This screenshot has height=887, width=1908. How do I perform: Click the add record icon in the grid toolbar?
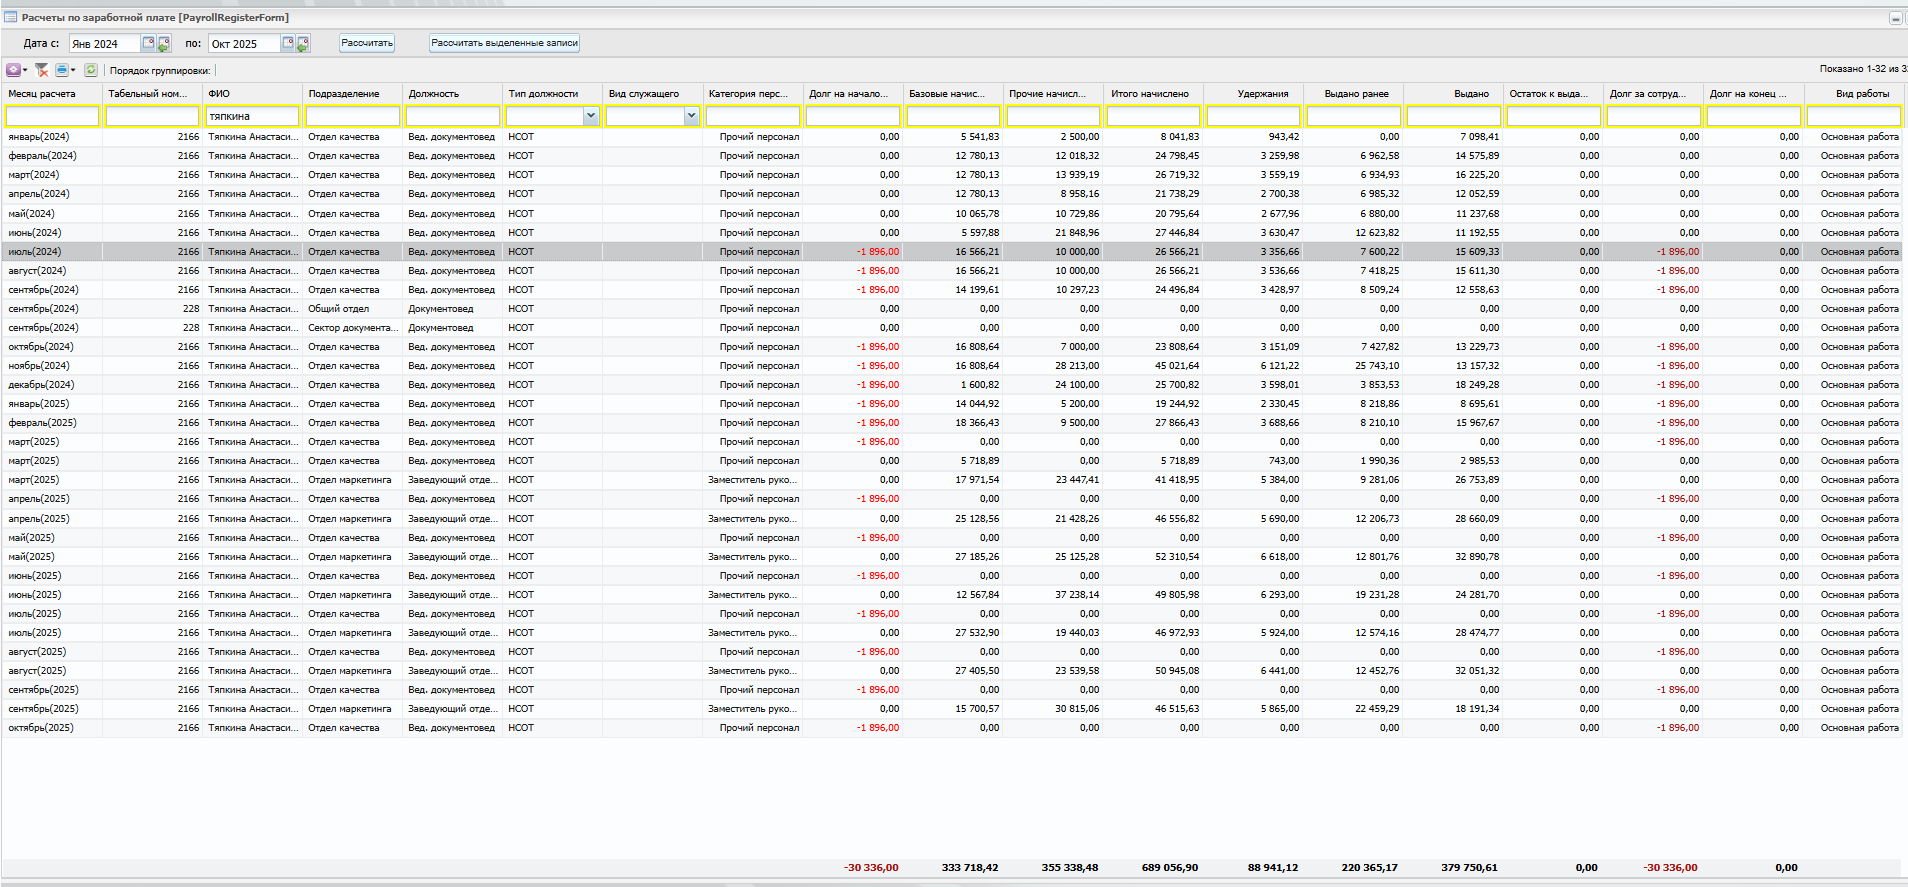13,70
